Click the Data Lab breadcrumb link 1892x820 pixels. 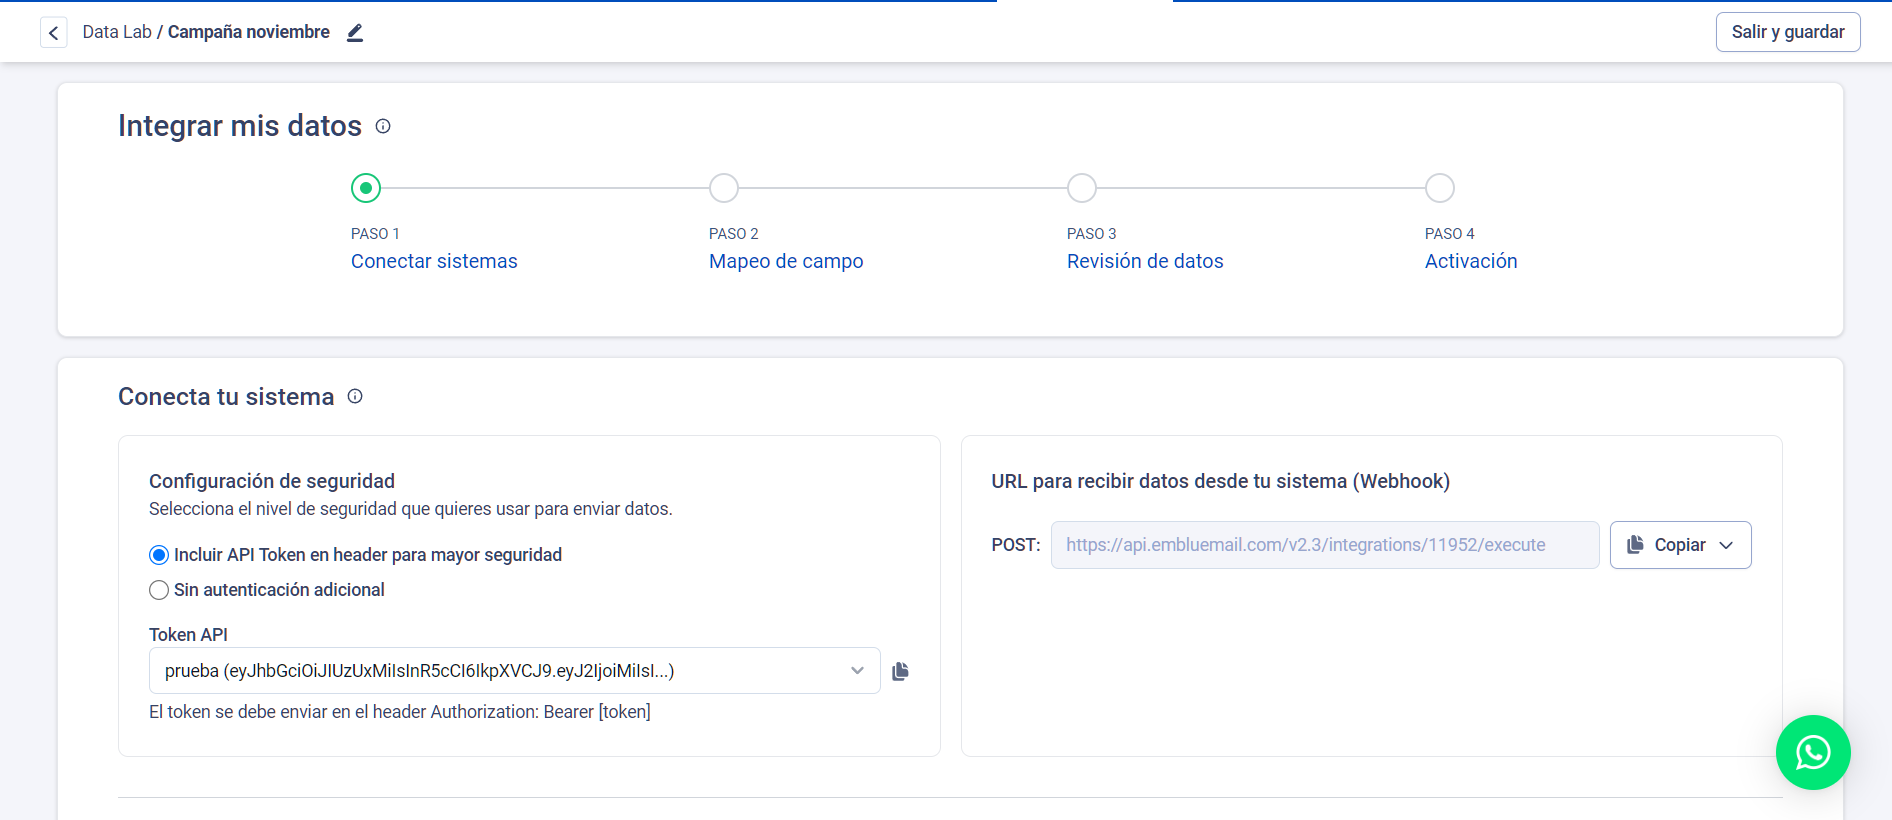(116, 32)
